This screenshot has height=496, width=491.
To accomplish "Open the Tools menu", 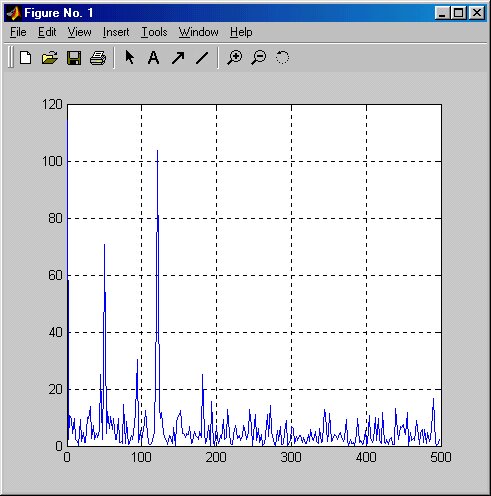I will pos(154,32).
